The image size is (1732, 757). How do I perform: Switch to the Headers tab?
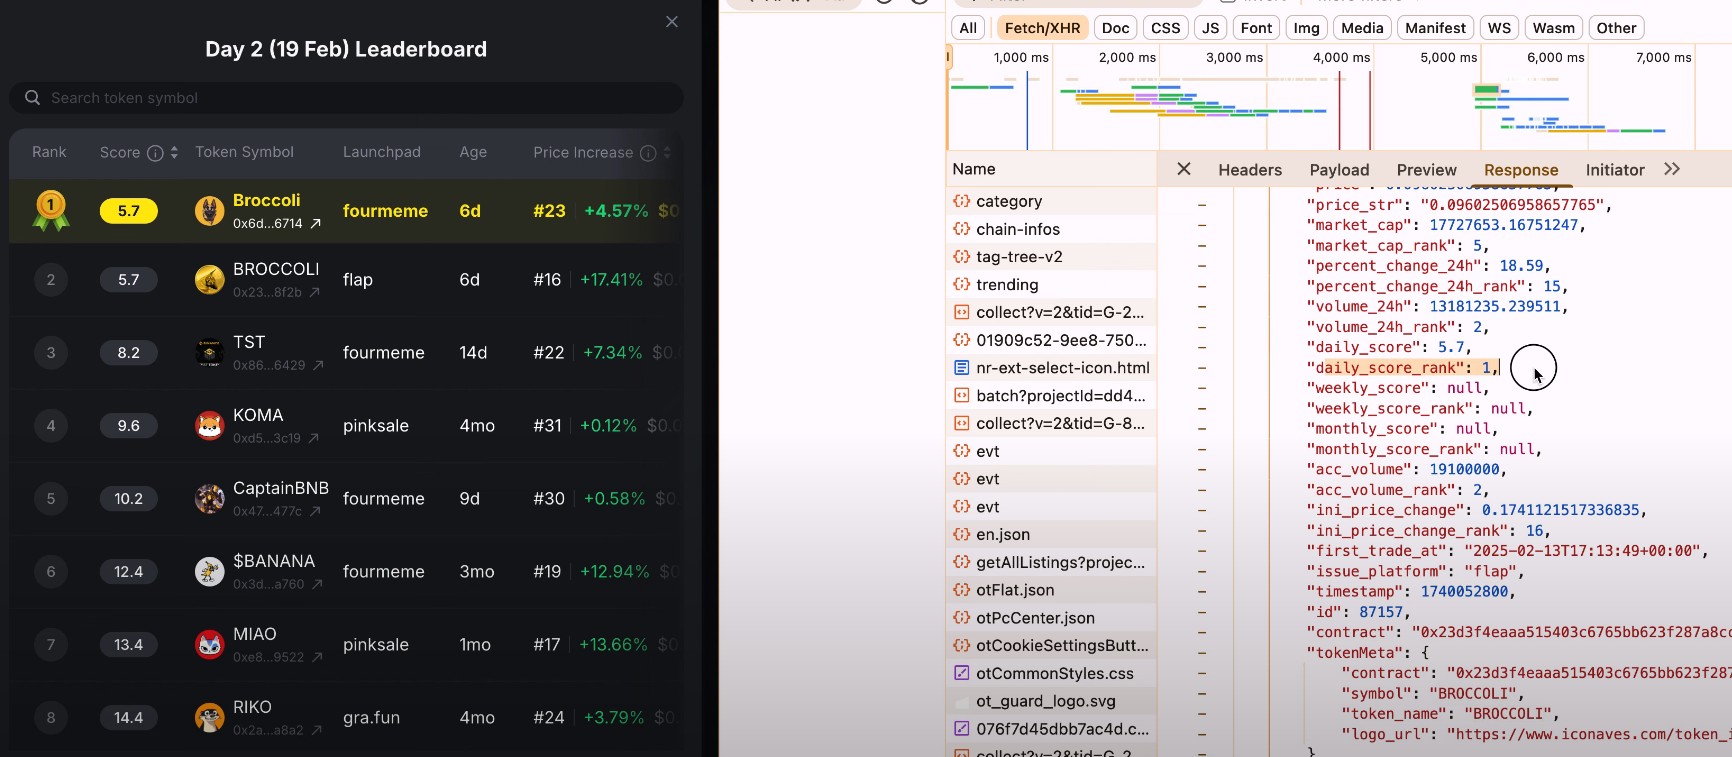point(1249,170)
